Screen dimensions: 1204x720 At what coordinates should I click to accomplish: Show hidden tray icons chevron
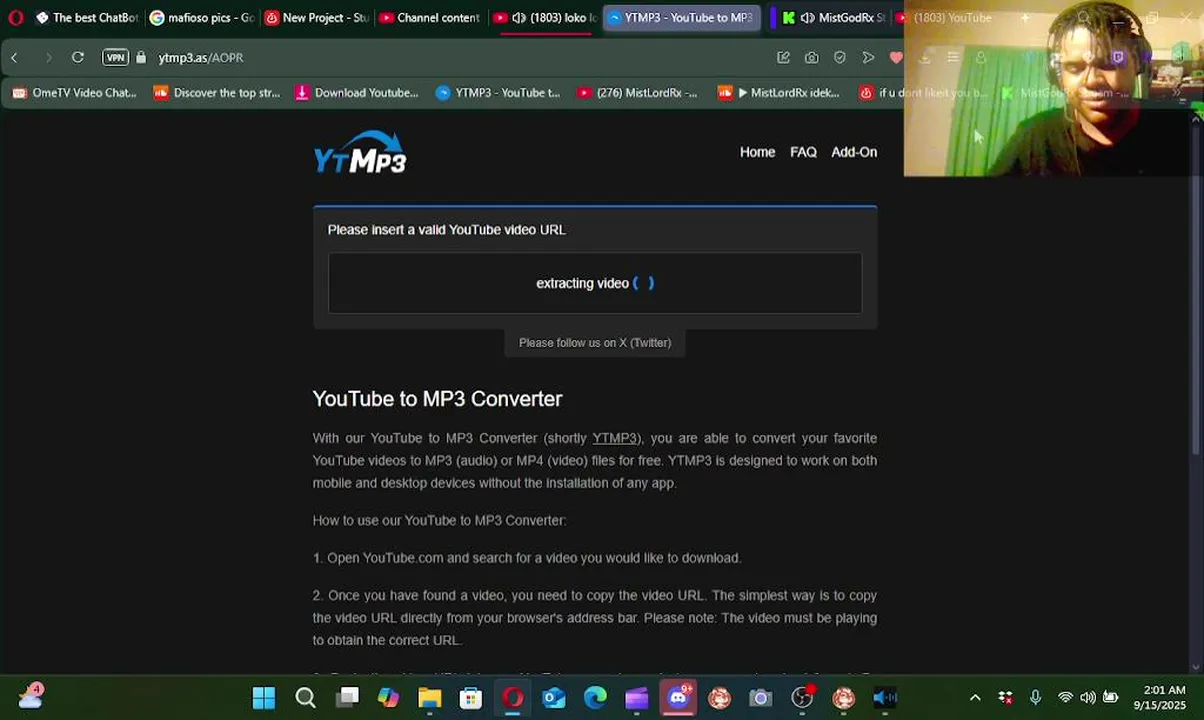tap(975, 698)
